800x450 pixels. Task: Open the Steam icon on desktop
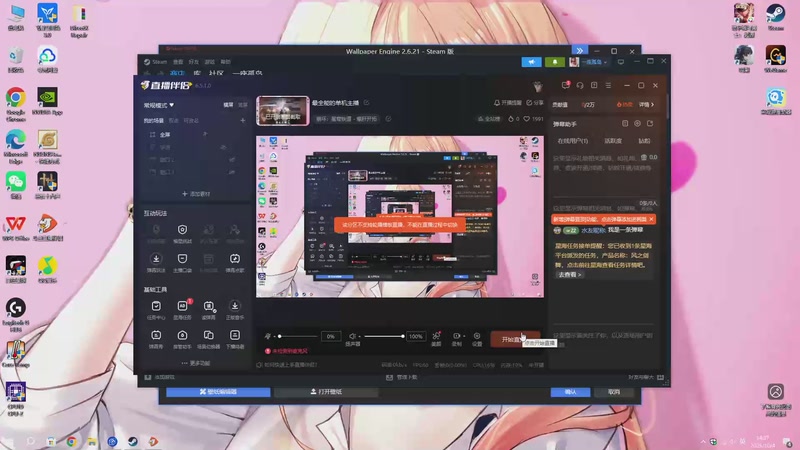pos(776,17)
